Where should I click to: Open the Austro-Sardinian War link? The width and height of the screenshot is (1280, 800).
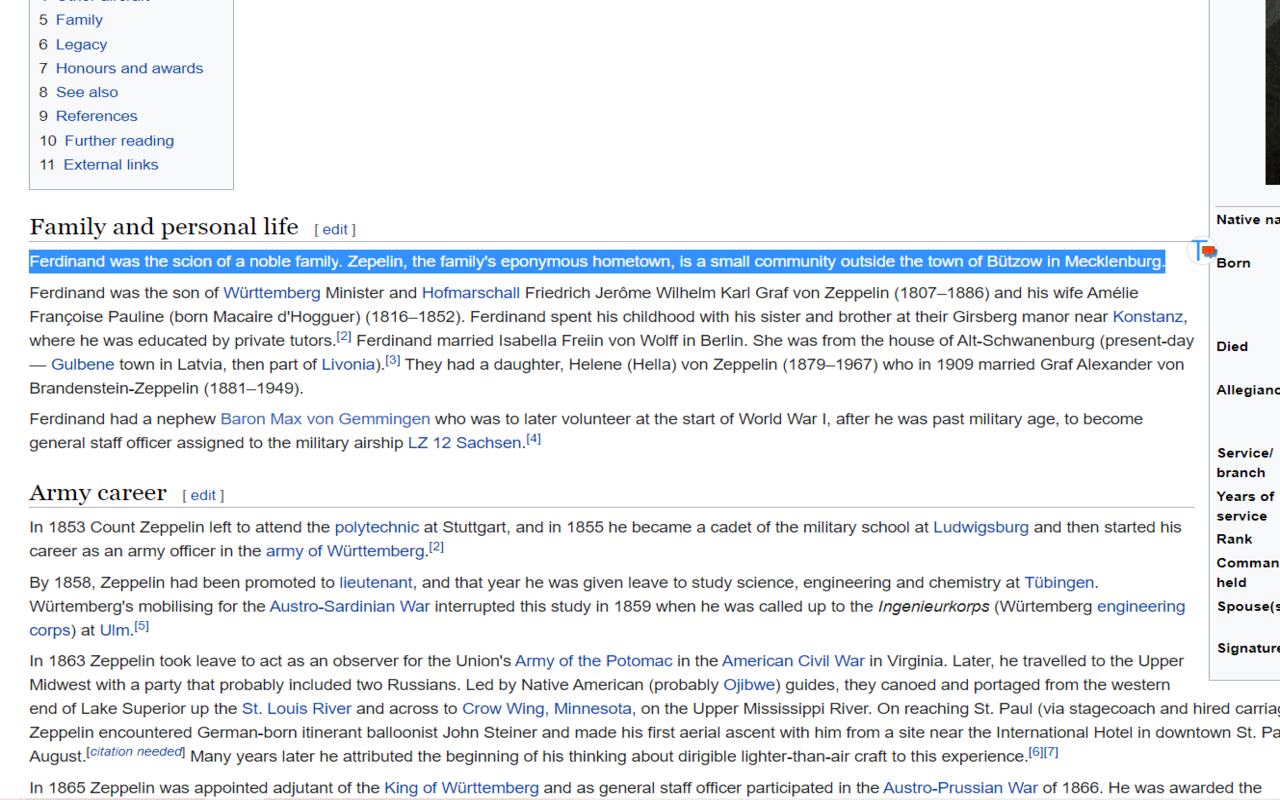pos(349,606)
